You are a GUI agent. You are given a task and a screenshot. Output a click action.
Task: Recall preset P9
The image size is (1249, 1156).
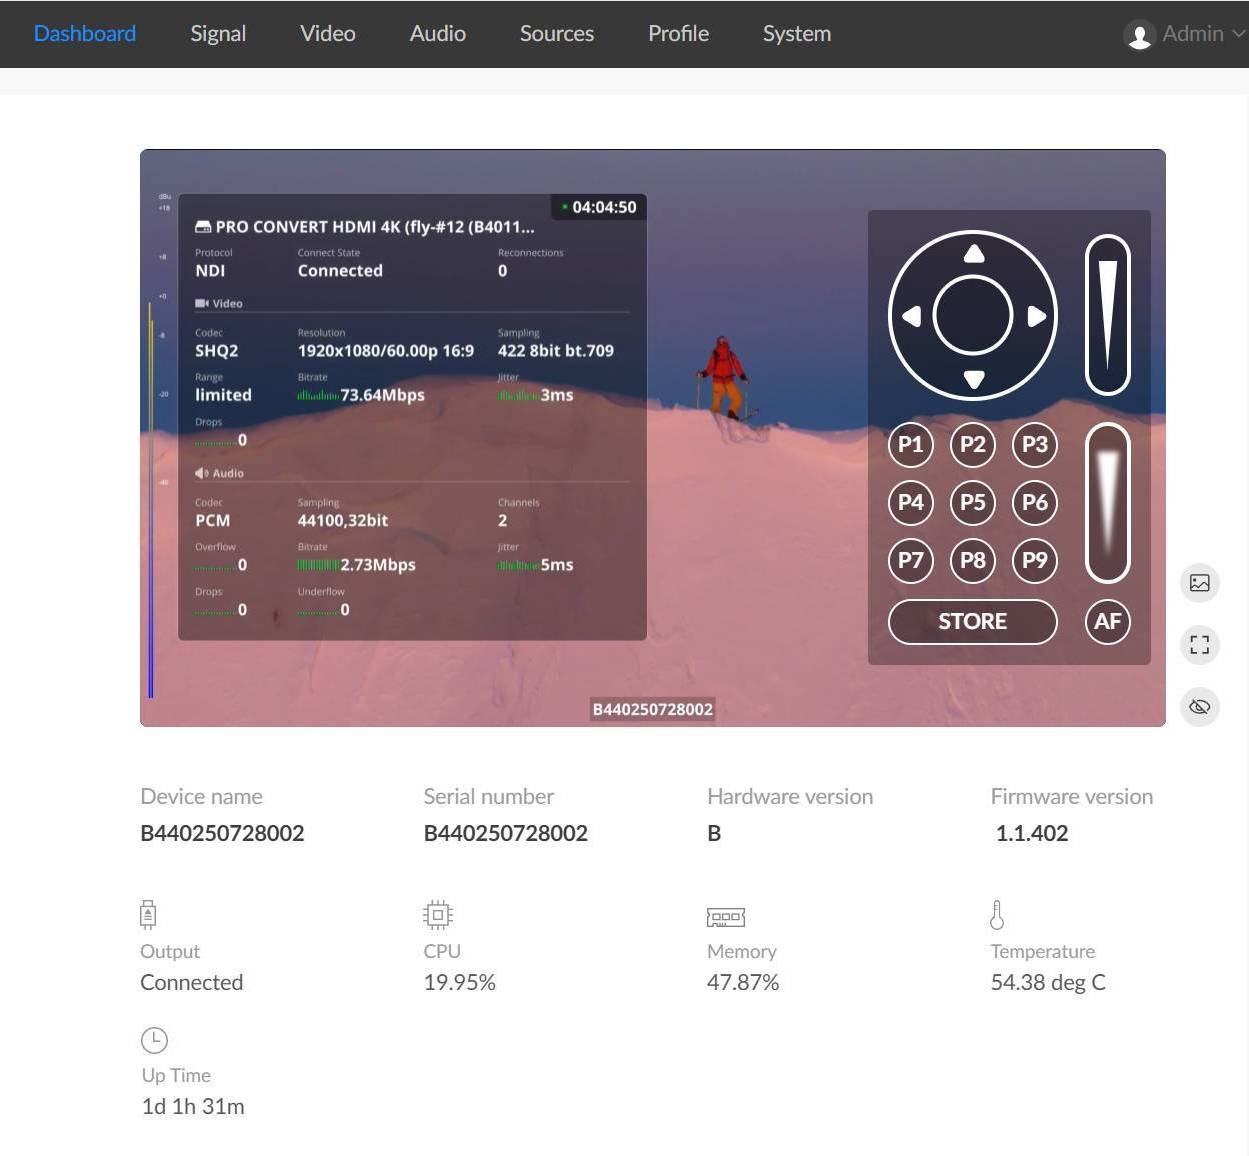click(x=1035, y=560)
